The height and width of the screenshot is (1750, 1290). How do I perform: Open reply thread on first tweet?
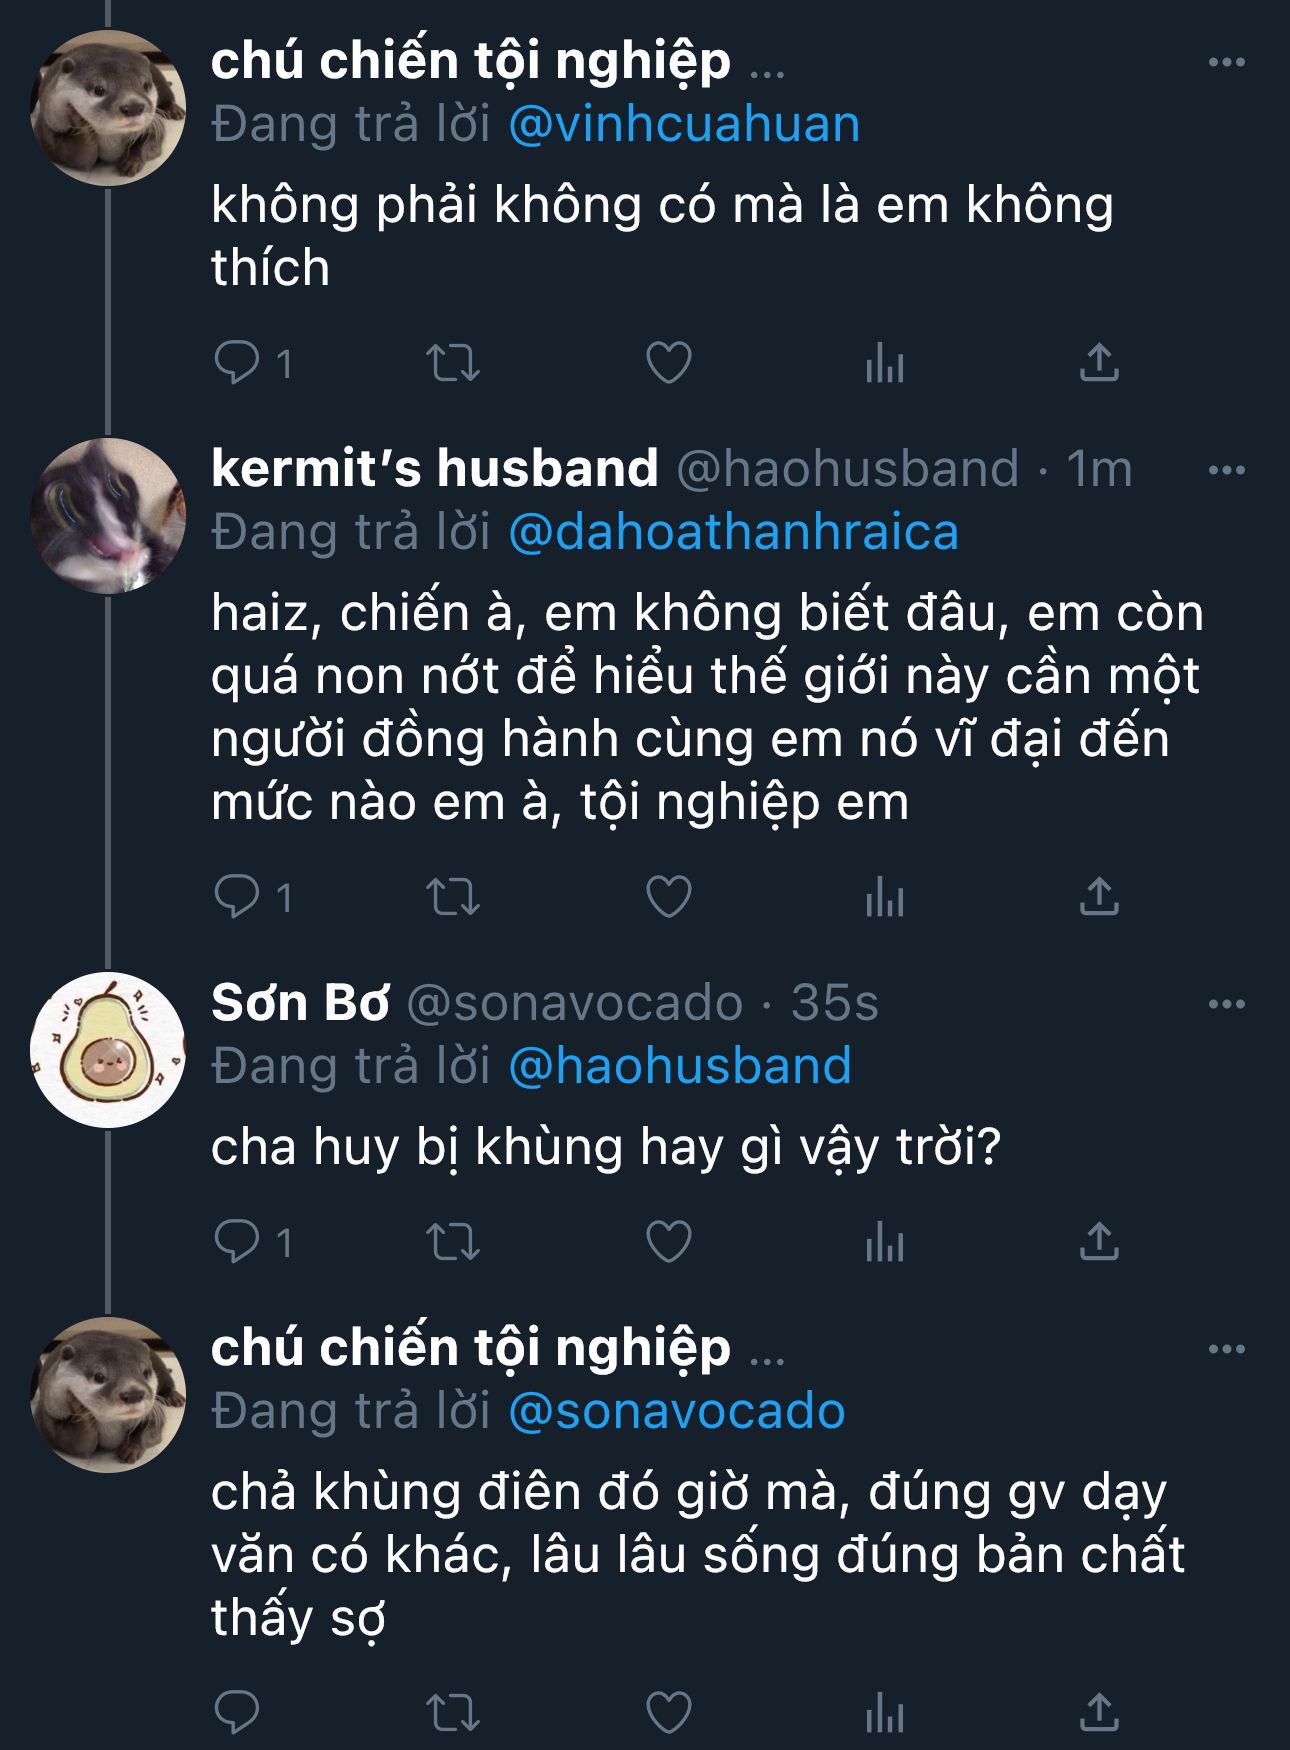pyautogui.click(x=238, y=362)
